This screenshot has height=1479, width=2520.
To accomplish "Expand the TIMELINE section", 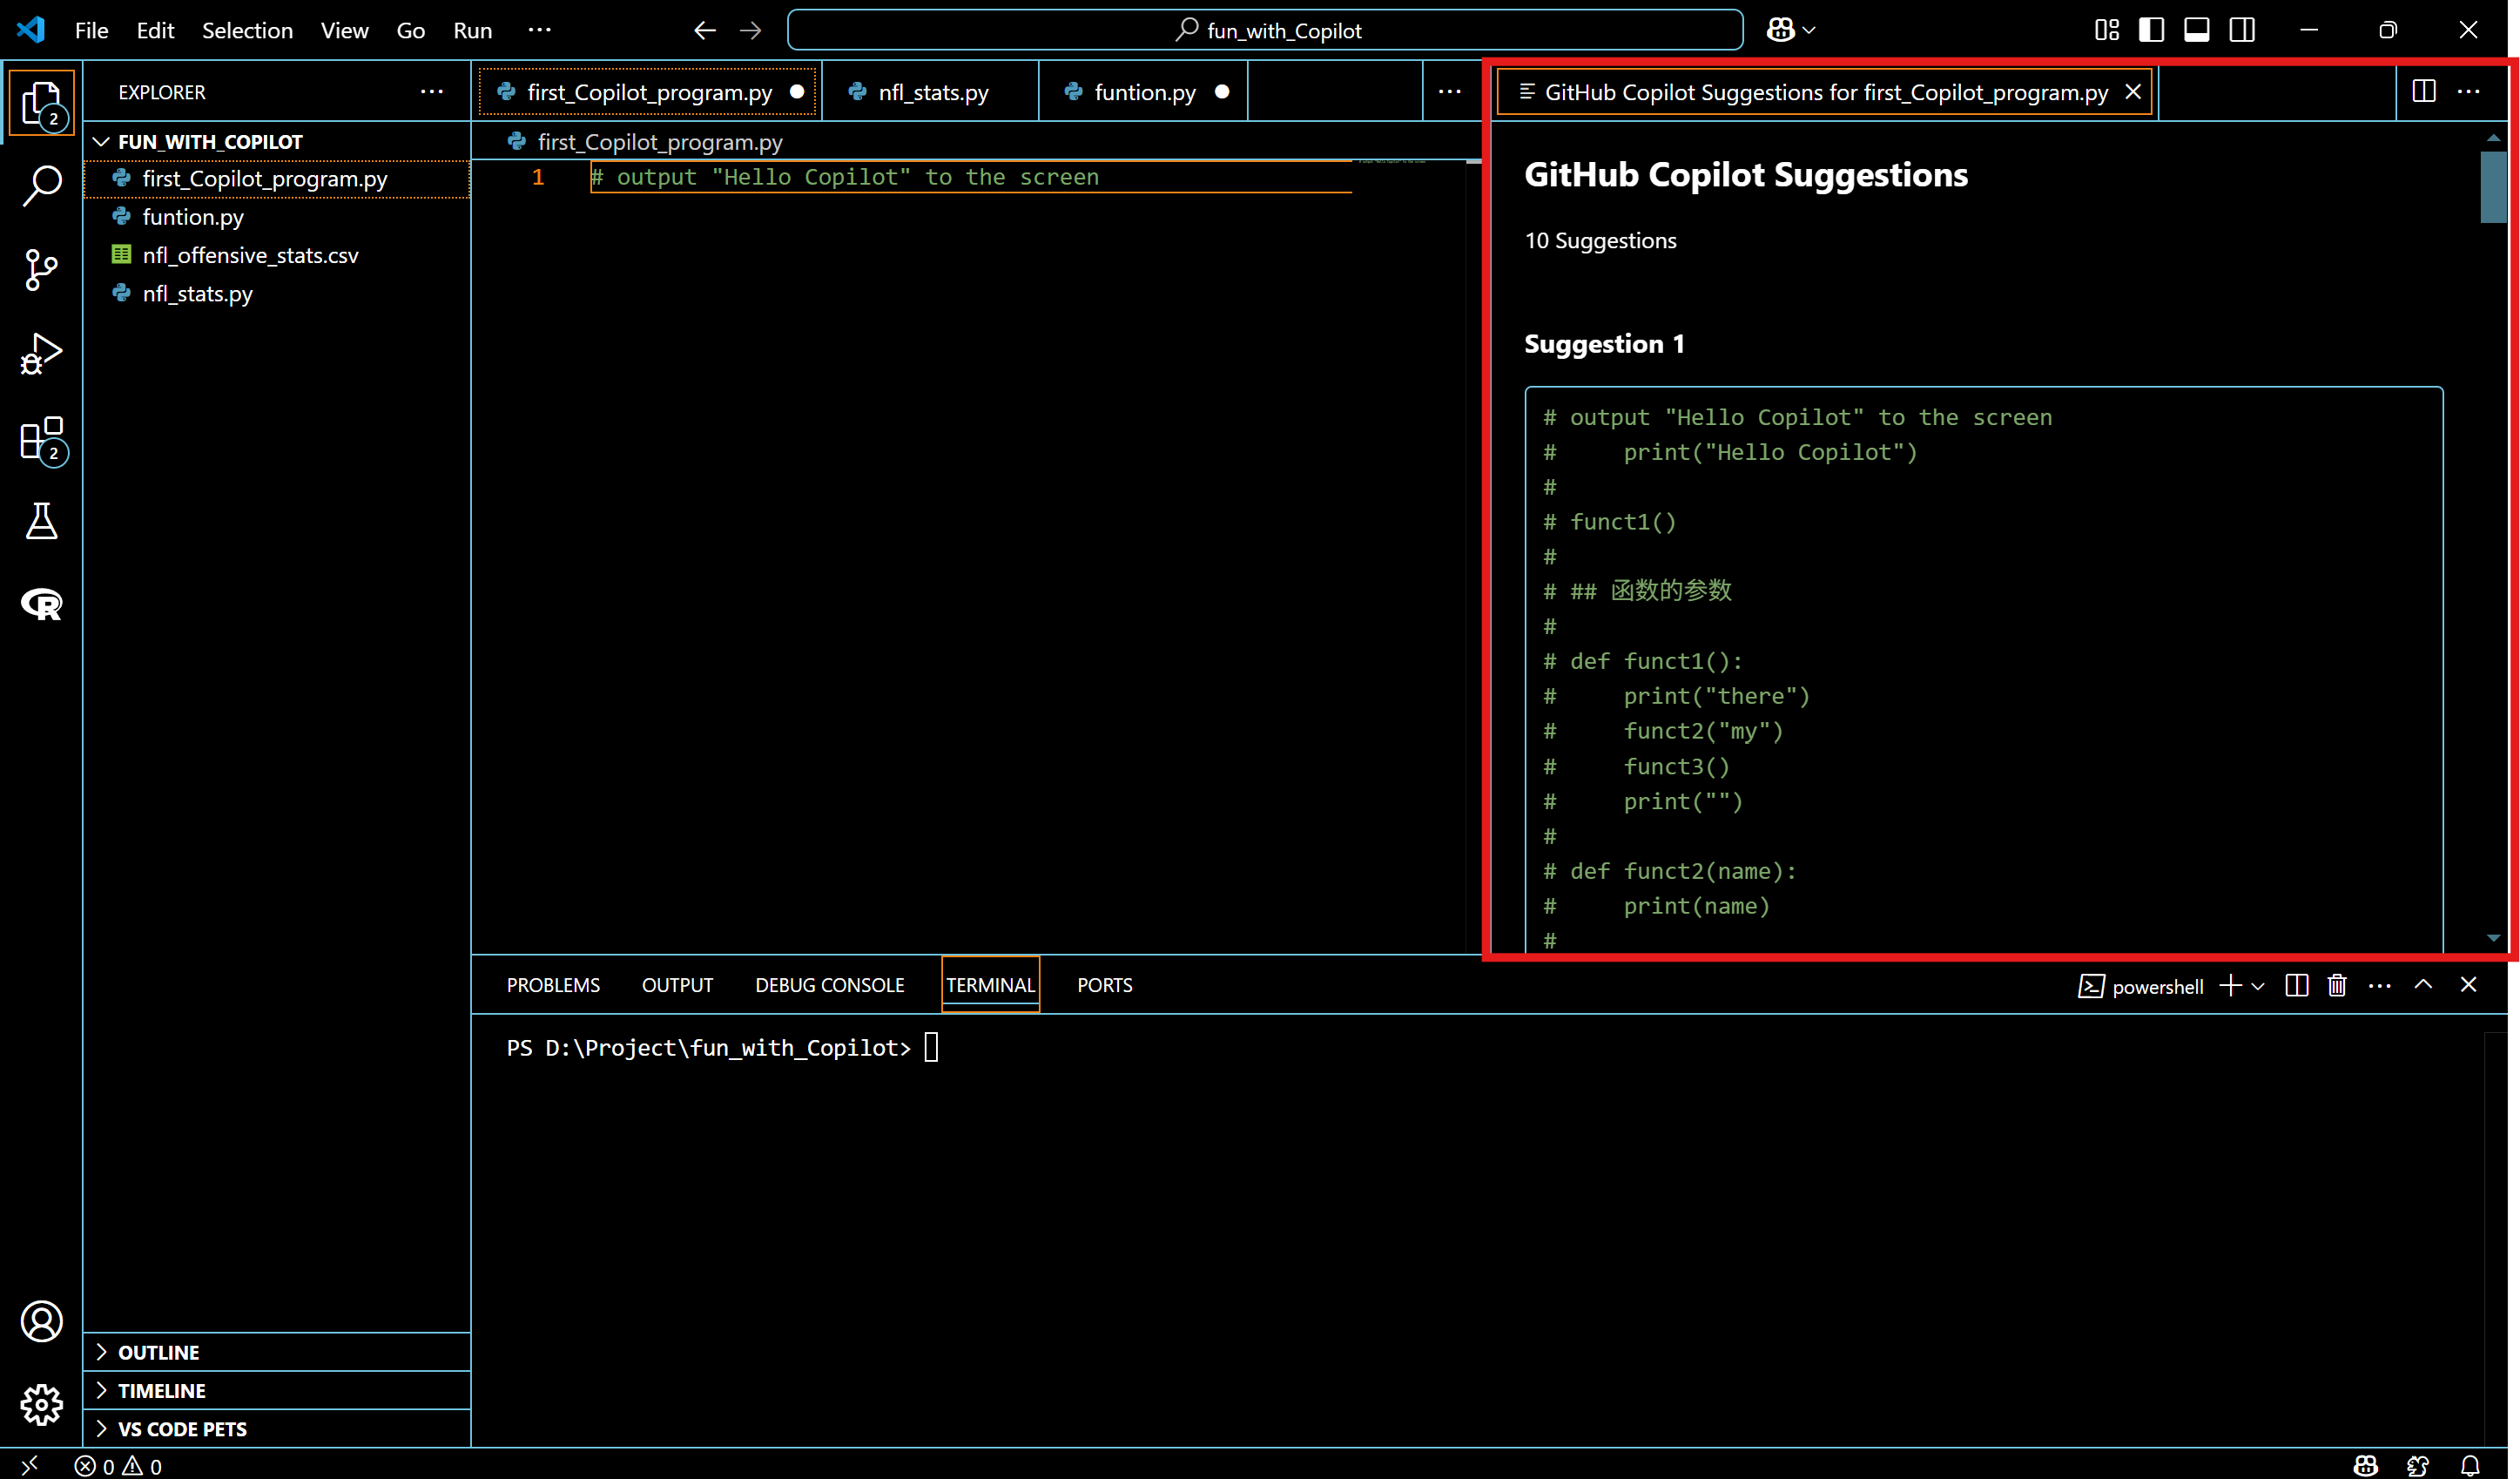I will 161,1390.
